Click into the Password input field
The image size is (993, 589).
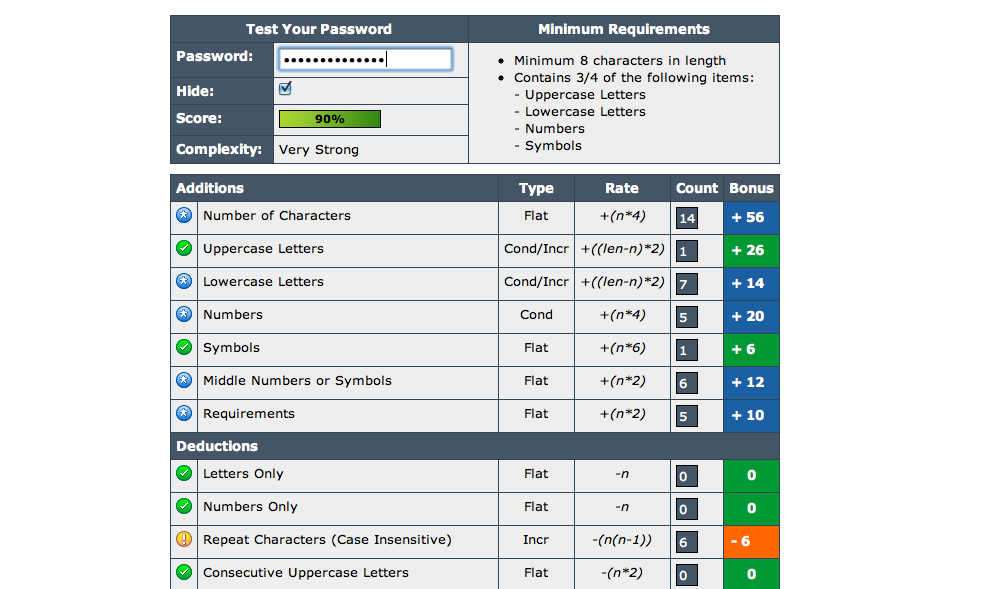(x=364, y=59)
